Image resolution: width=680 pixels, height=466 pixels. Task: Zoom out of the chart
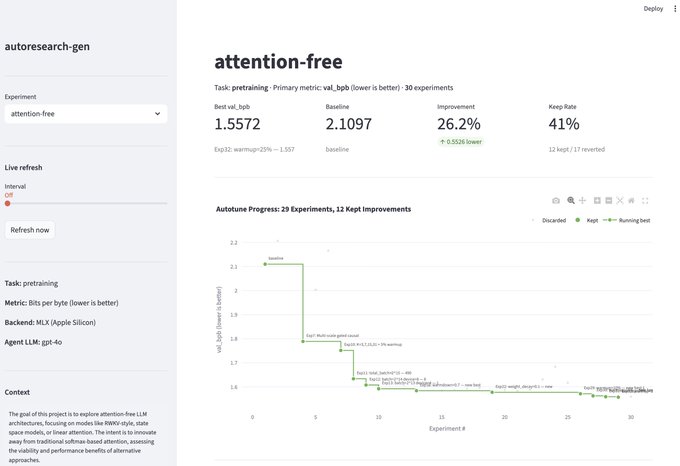[608, 200]
